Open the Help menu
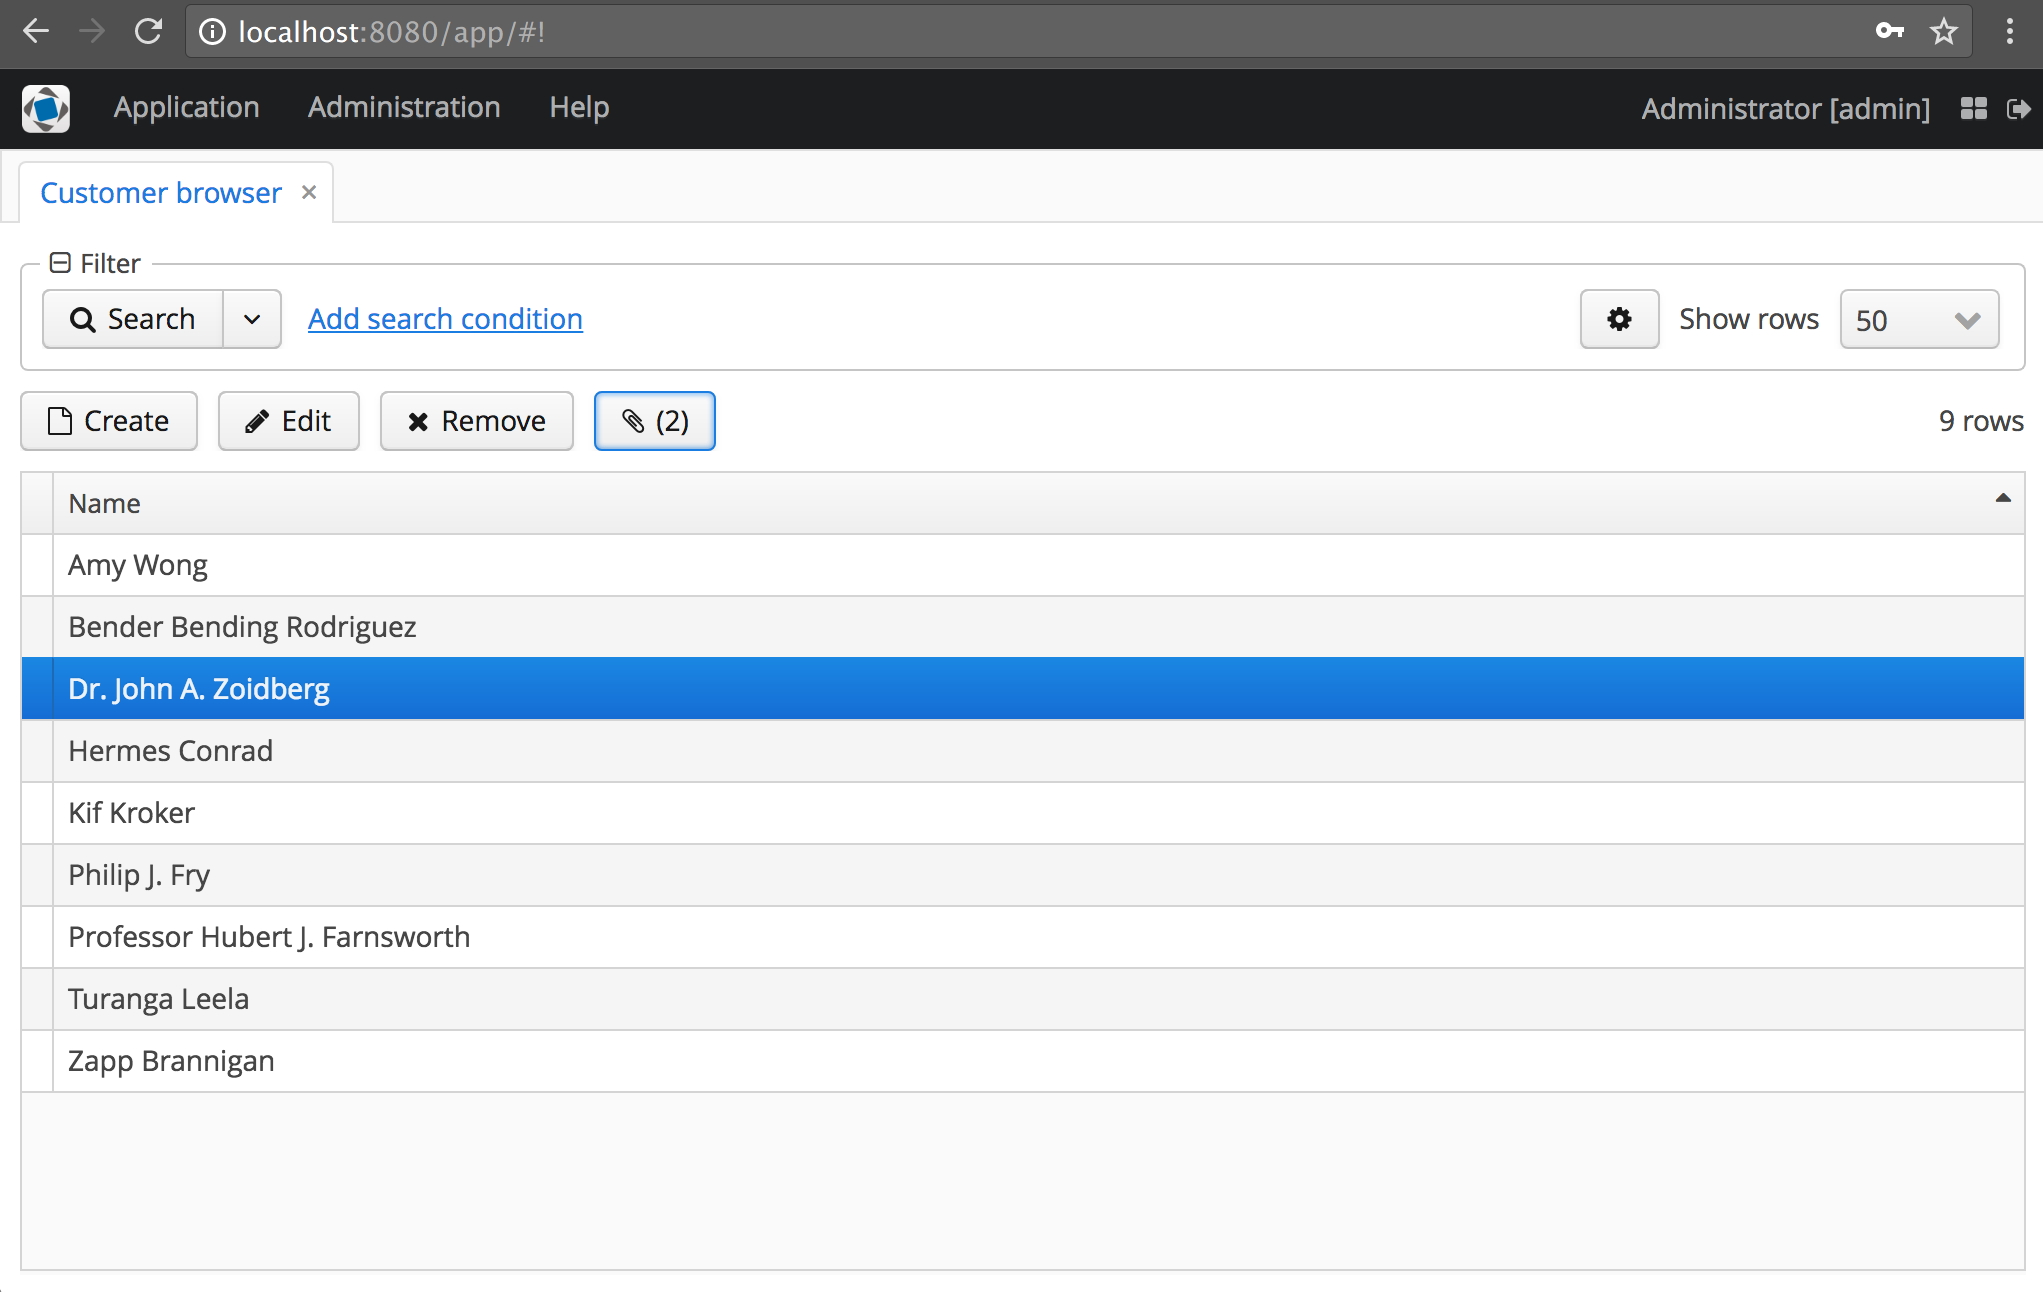2043x1292 pixels. click(579, 107)
